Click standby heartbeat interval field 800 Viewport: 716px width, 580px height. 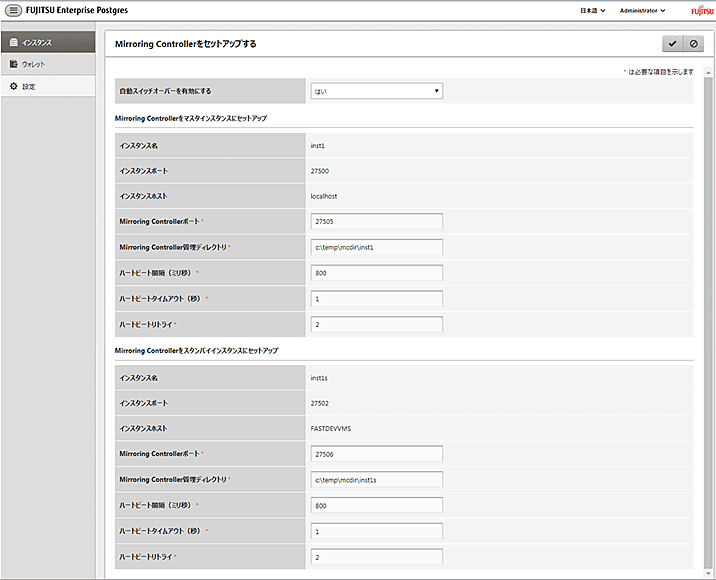[377, 506]
